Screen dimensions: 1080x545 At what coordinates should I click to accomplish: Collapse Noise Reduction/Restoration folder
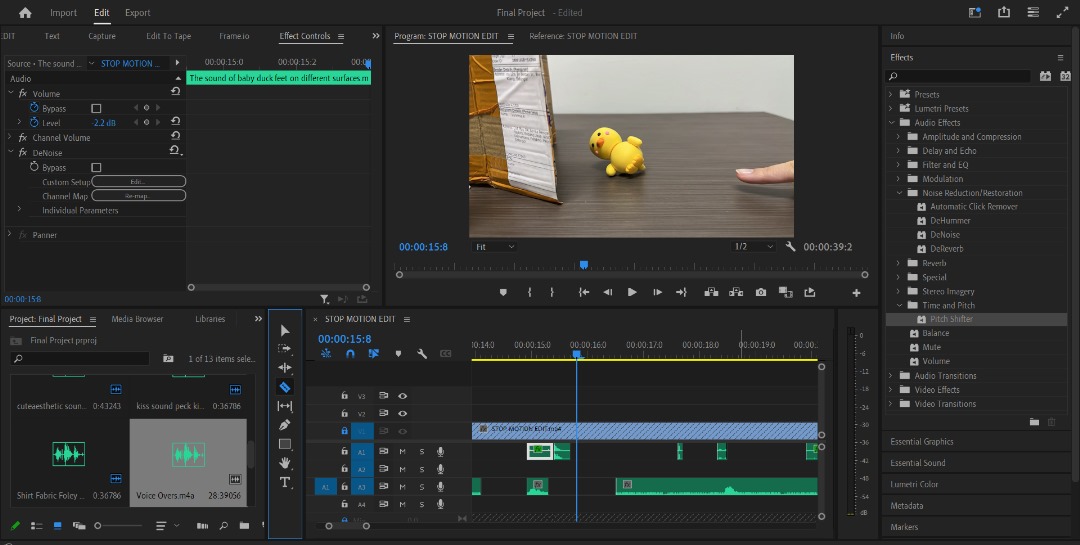coord(899,193)
